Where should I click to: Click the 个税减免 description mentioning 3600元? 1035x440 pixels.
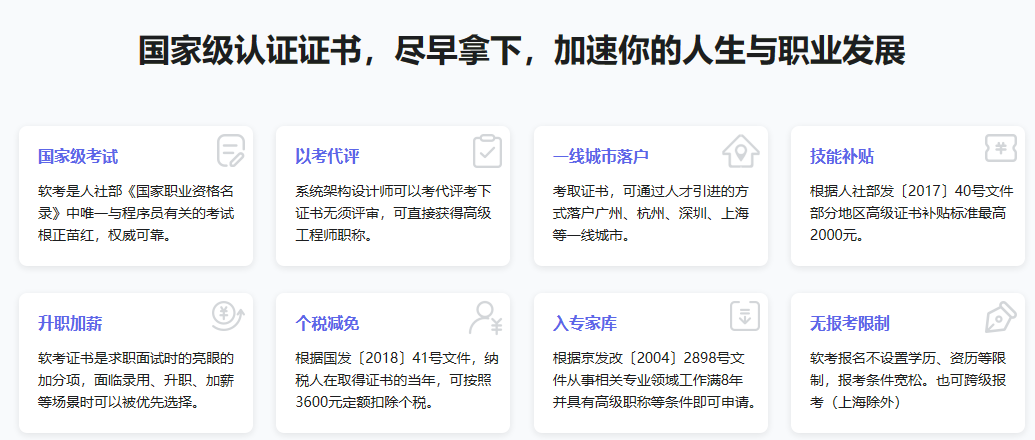(390, 379)
